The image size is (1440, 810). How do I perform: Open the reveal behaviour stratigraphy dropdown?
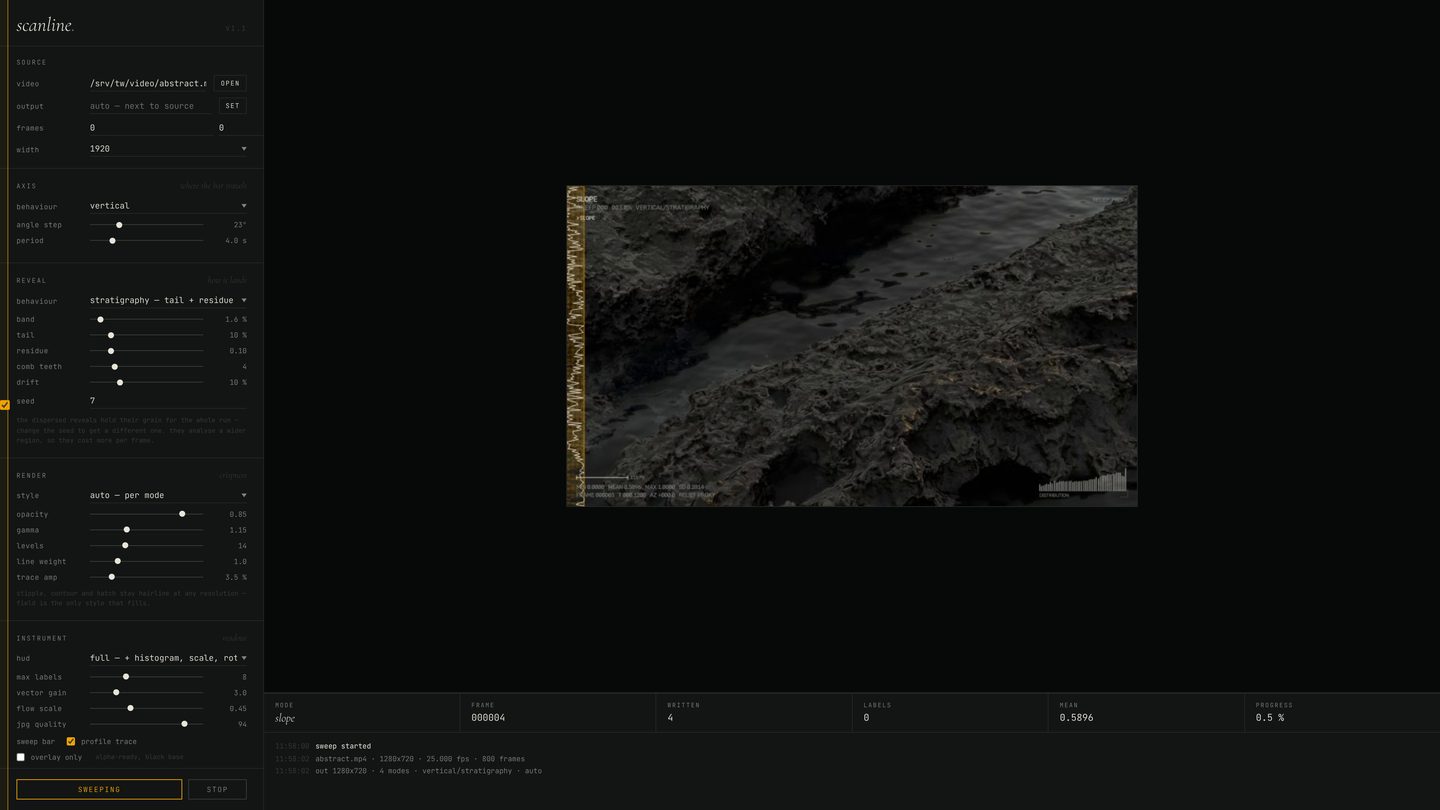[x=168, y=300]
